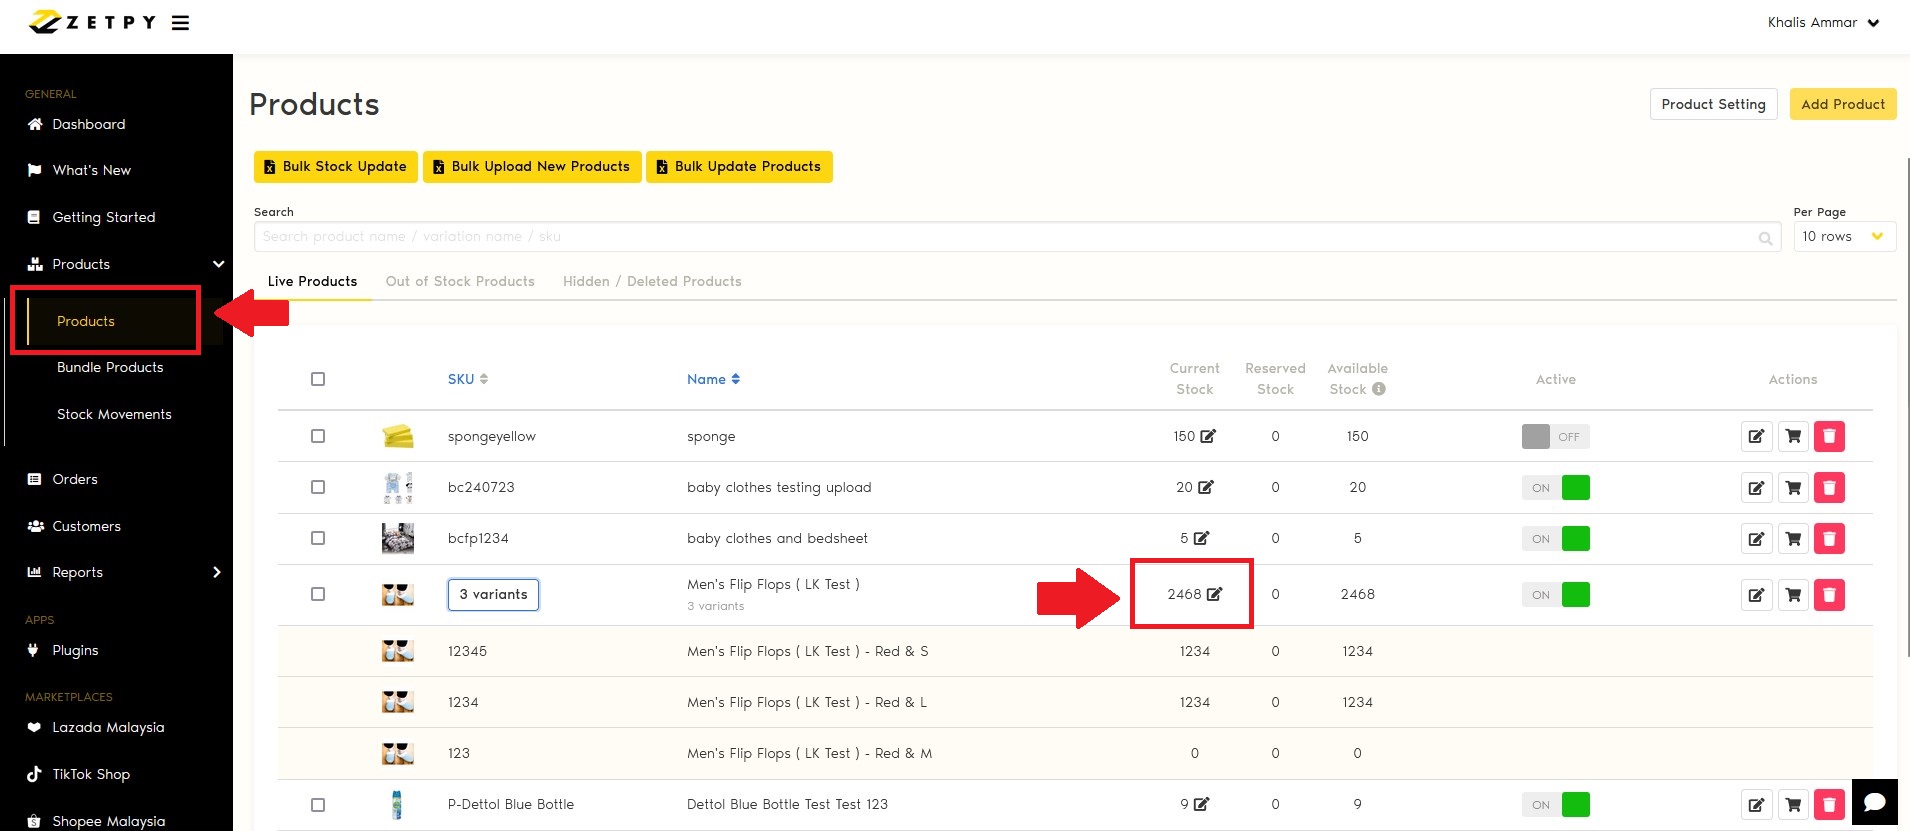Open the Per Page rows dropdown
Screen dimensions: 1910x831
(1843, 237)
